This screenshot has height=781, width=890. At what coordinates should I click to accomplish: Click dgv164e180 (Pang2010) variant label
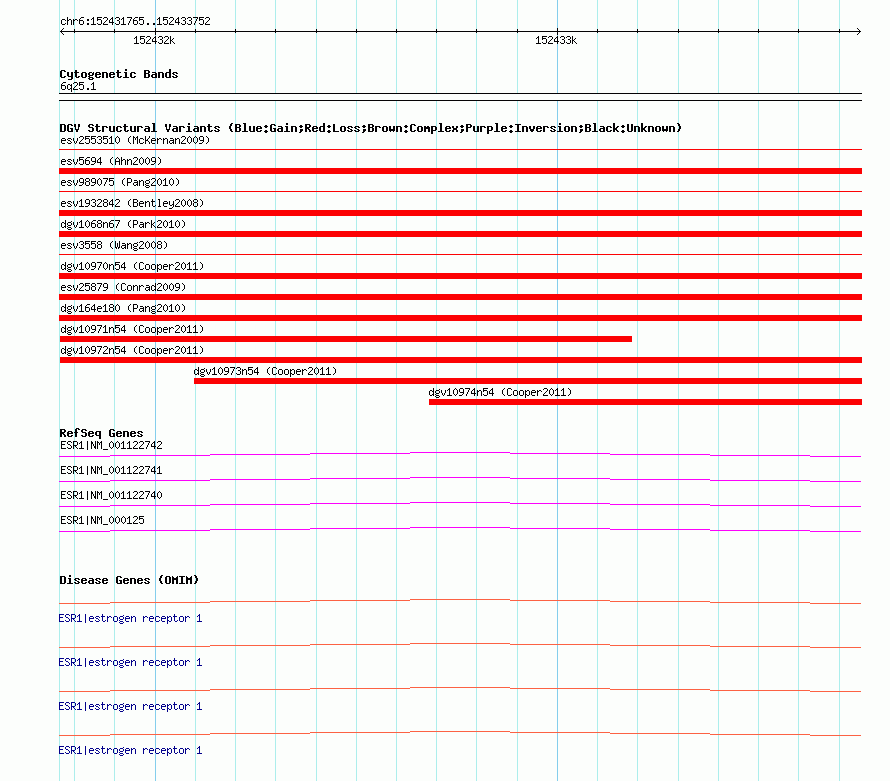pyautogui.click(x=123, y=308)
